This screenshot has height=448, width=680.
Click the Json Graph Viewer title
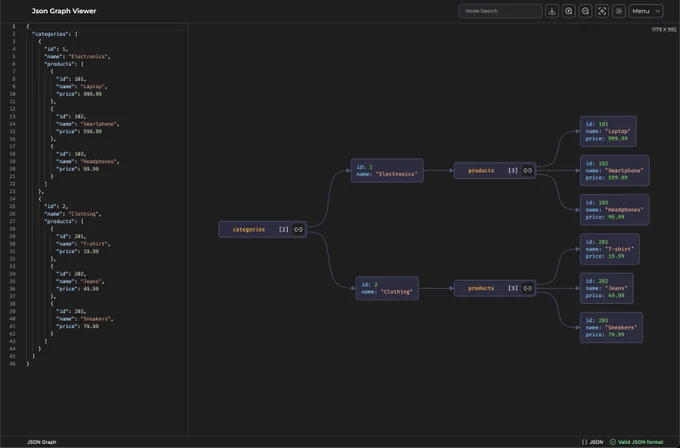pos(64,11)
